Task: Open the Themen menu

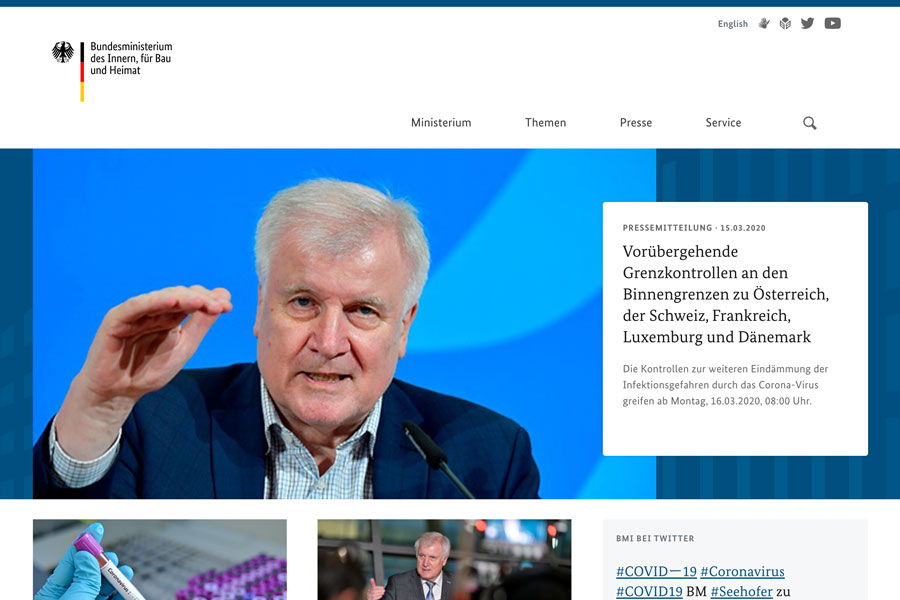Action: tap(545, 123)
